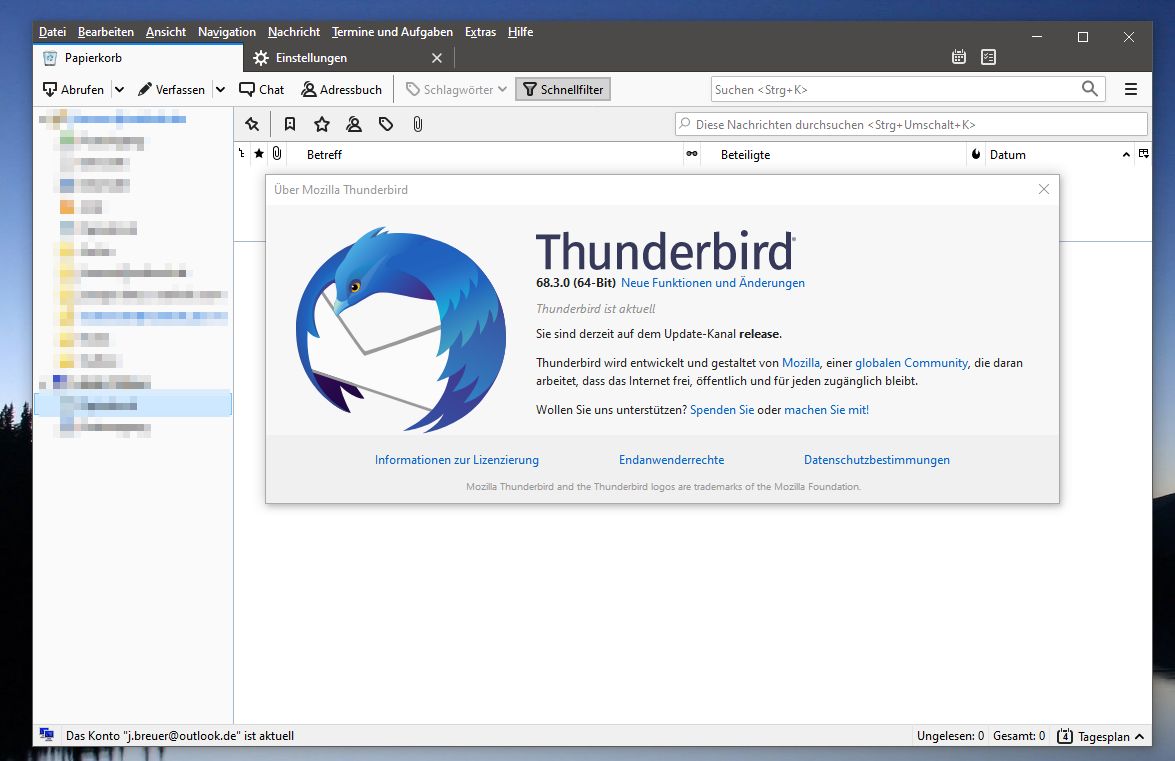This screenshot has height=761, width=1175.
Task: Open the Navigation menu
Action: point(227,31)
